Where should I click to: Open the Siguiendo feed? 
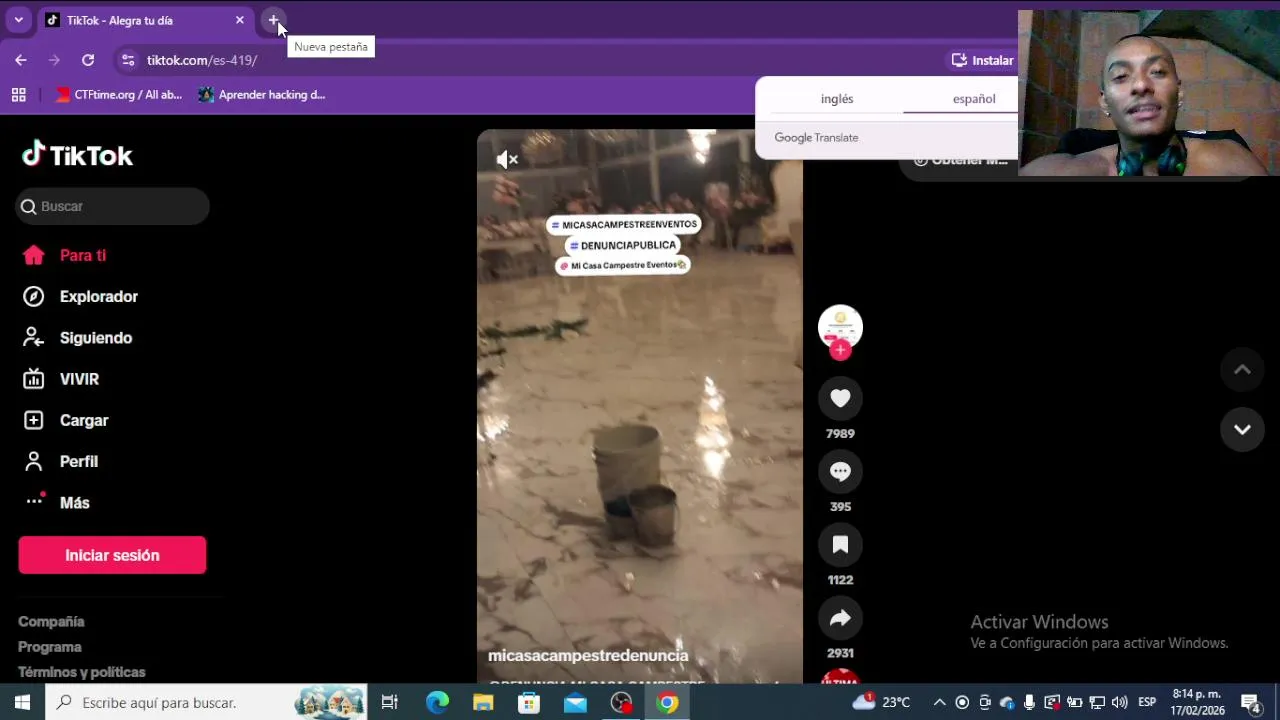click(78, 338)
